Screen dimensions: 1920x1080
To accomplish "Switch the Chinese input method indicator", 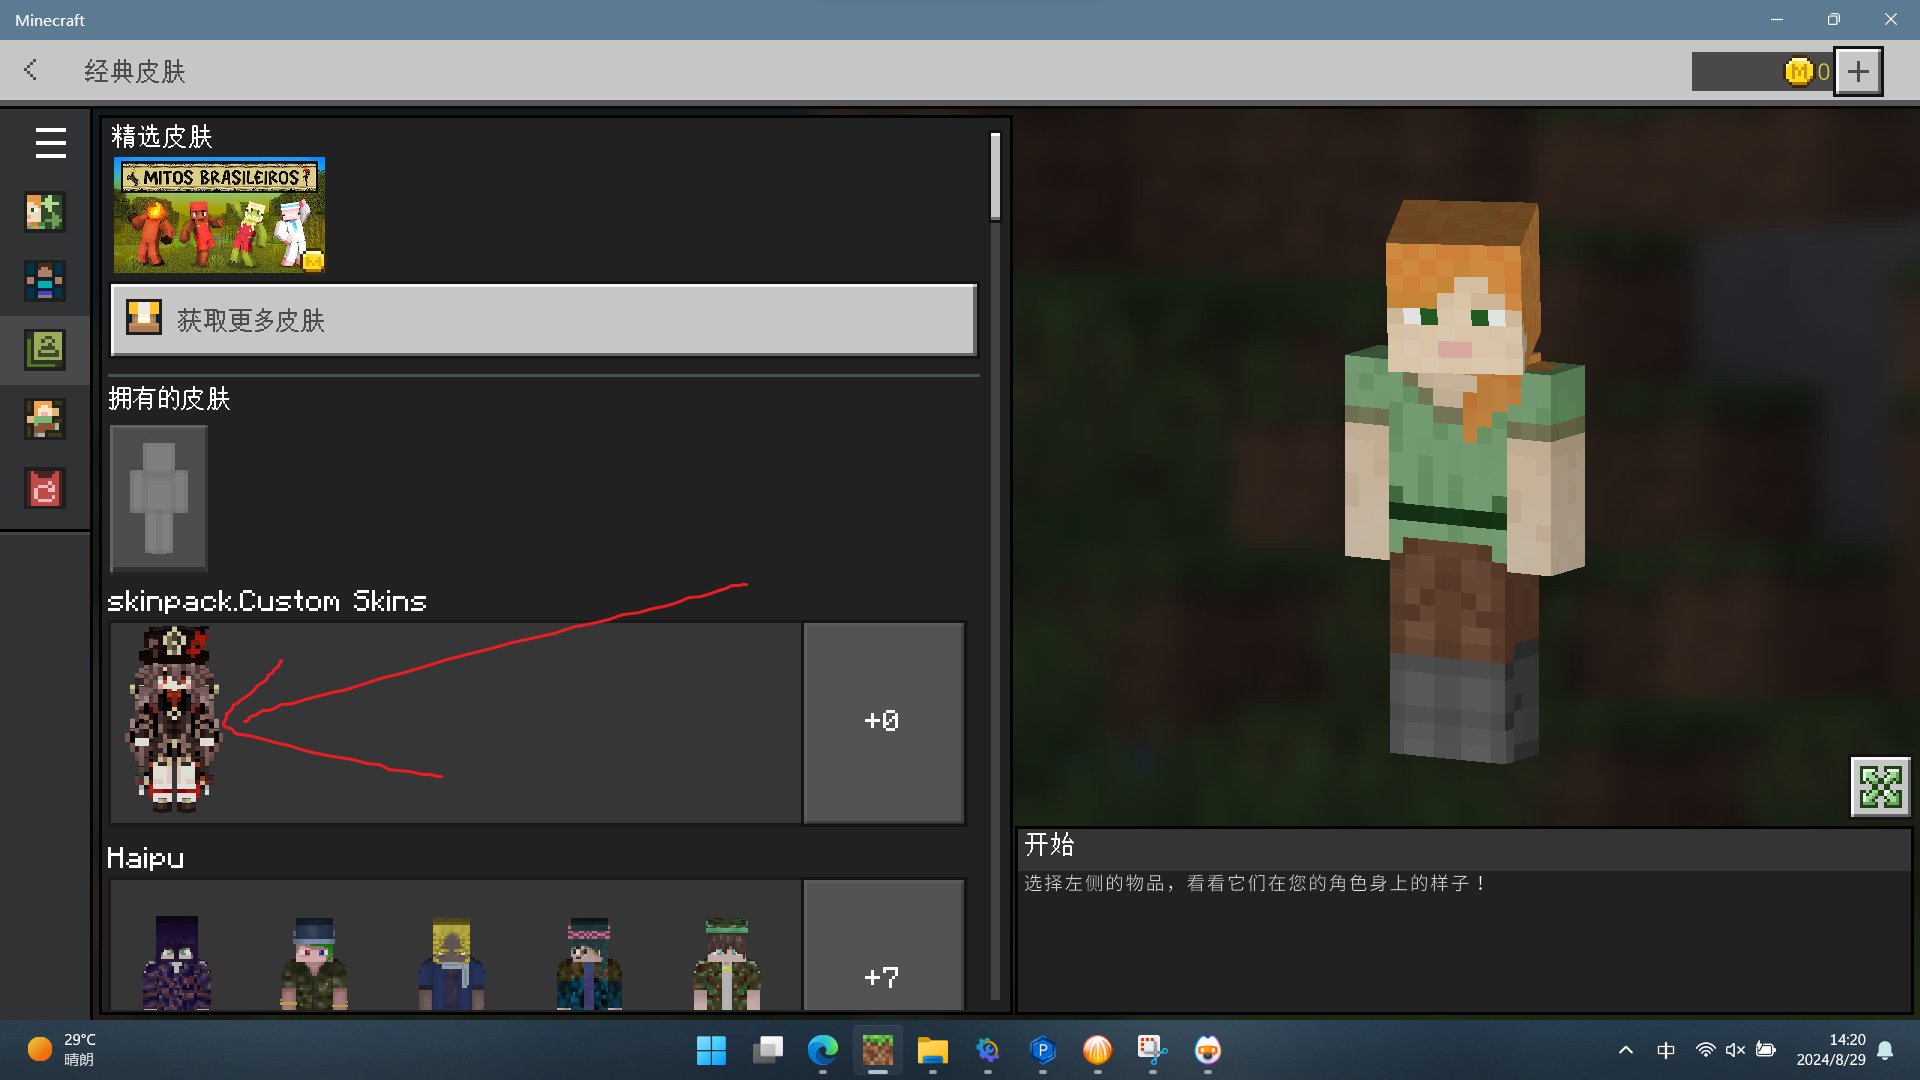I will click(1666, 1050).
